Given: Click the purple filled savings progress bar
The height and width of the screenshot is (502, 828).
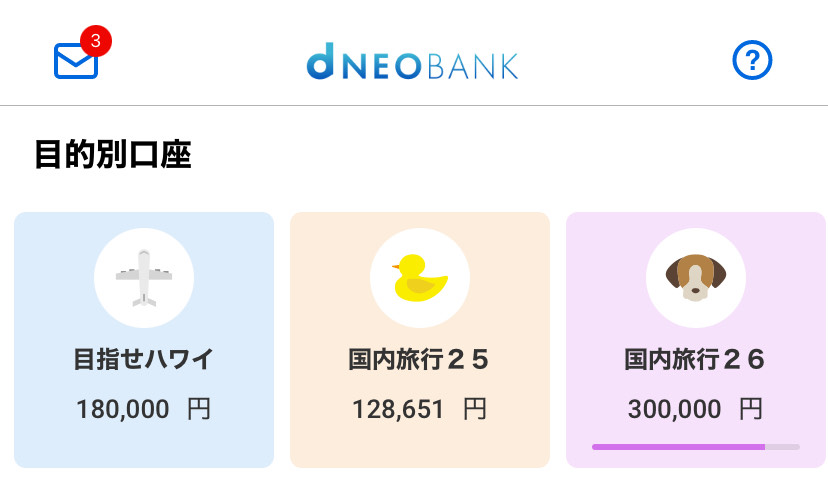Looking at the screenshot, I should (678, 446).
